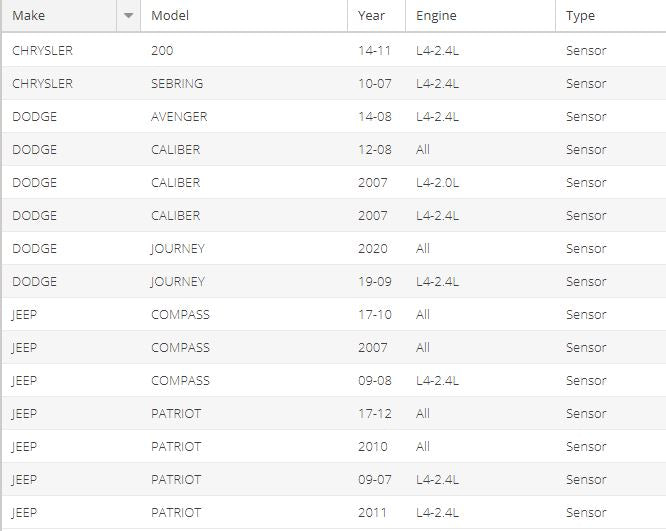Select the Caliber 2007 L4-2.0L row
This screenshot has width=666, height=531.
click(334, 183)
